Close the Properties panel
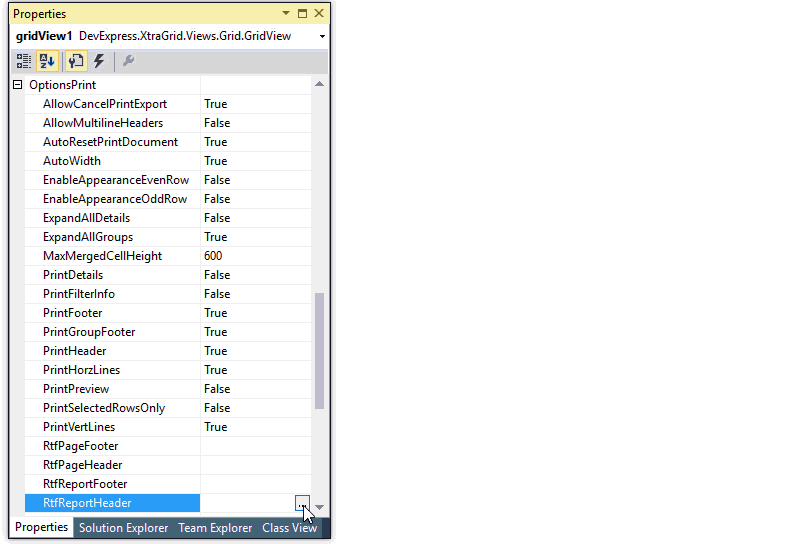 (x=319, y=13)
